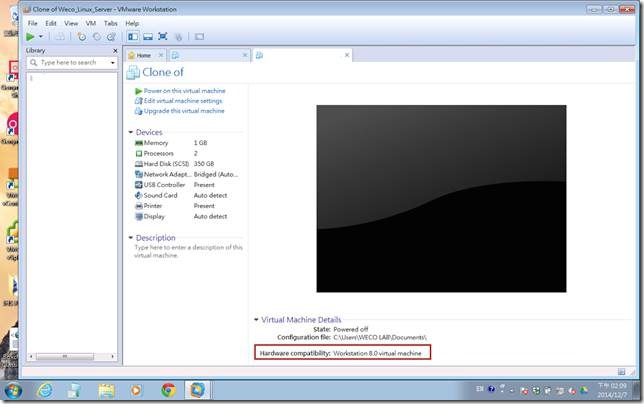Select the Printer device
Image resolution: width=644 pixels, height=404 pixels.
(187, 206)
